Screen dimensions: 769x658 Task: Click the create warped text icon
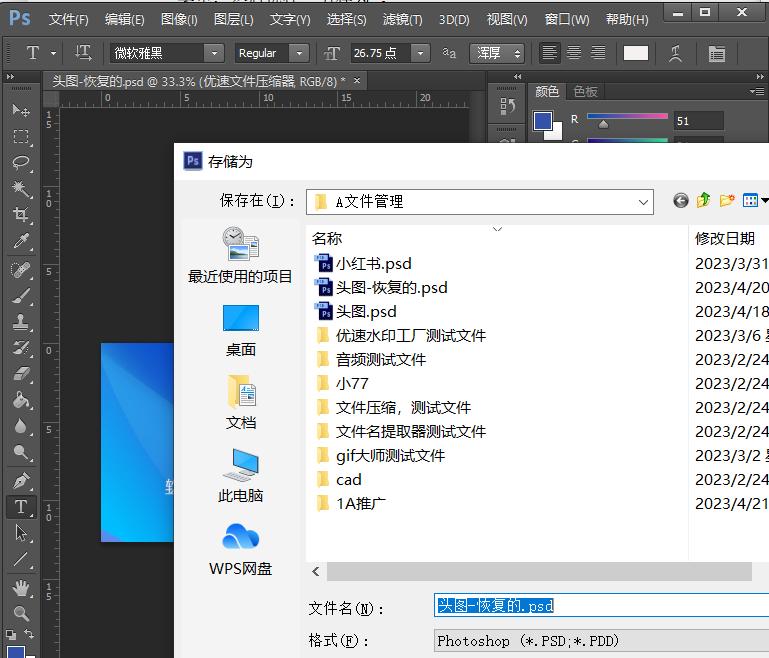point(677,53)
